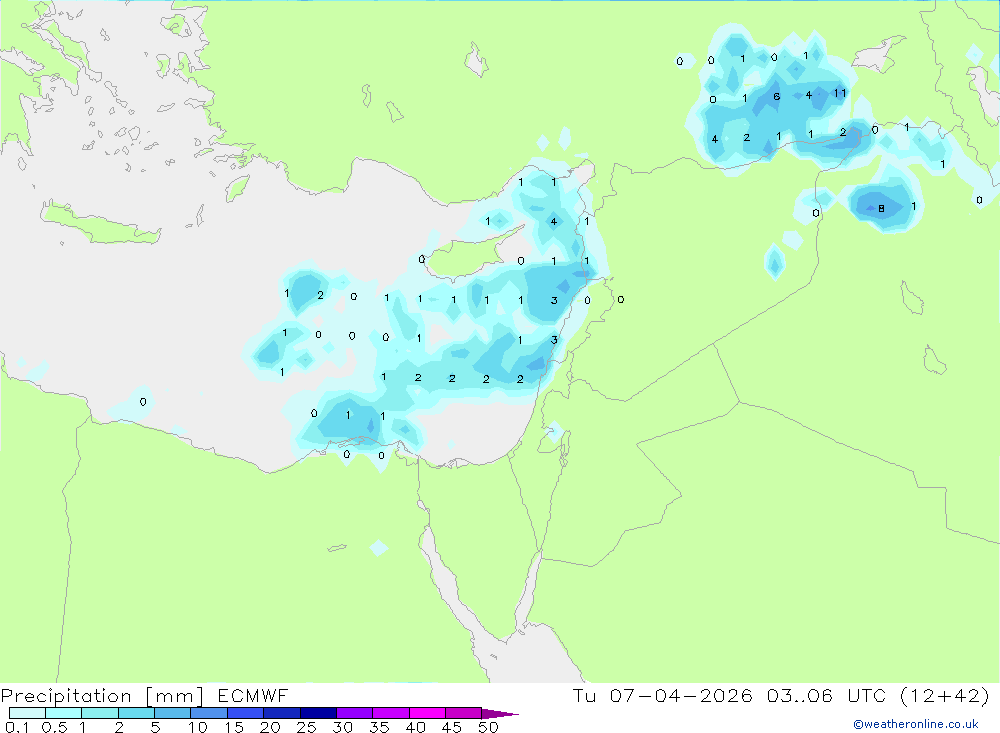Click the legend label '35'

(x=379, y=727)
